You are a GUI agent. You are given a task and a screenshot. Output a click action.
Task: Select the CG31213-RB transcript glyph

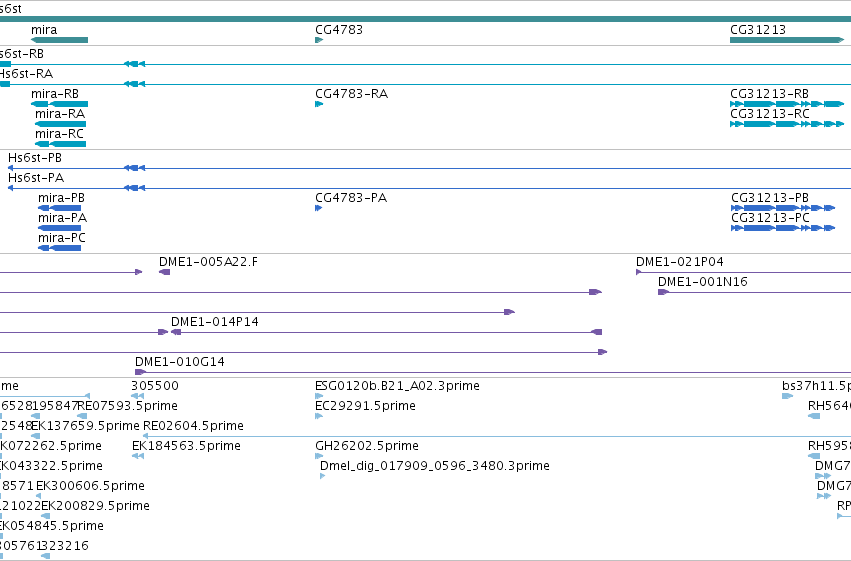(x=787, y=104)
